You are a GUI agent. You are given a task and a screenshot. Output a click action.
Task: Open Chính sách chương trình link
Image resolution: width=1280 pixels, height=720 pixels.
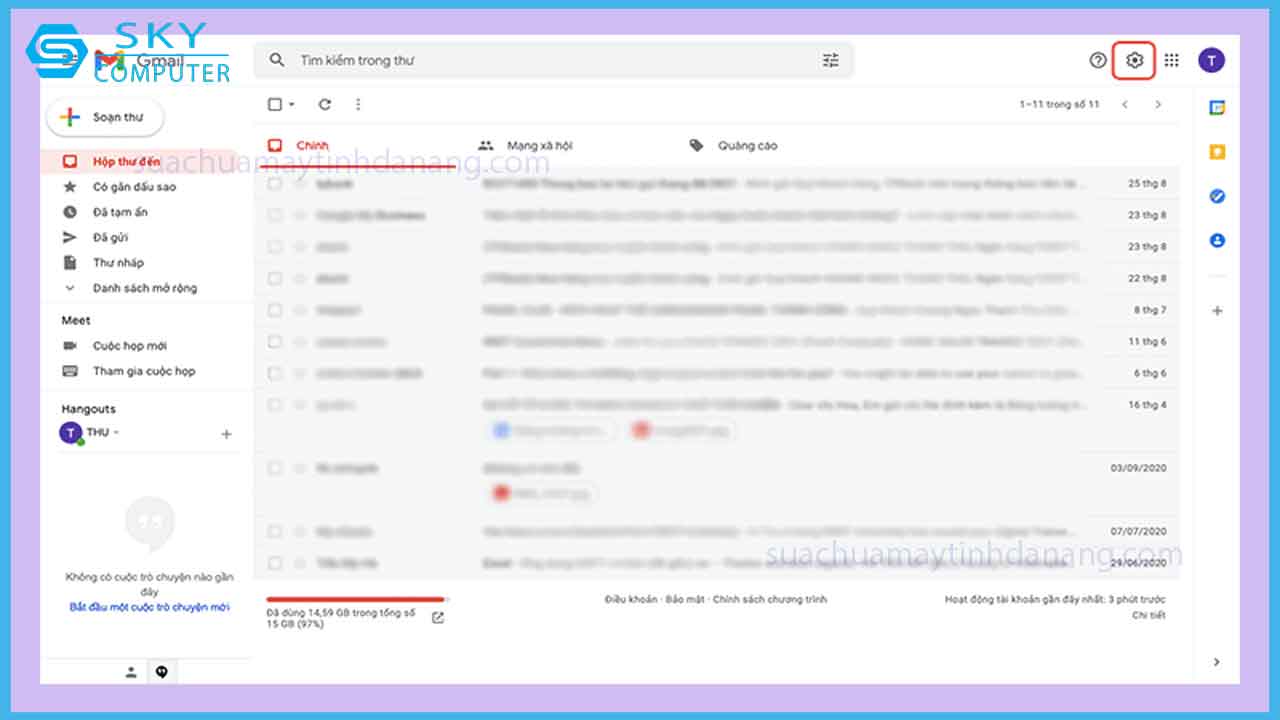click(770, 599)
